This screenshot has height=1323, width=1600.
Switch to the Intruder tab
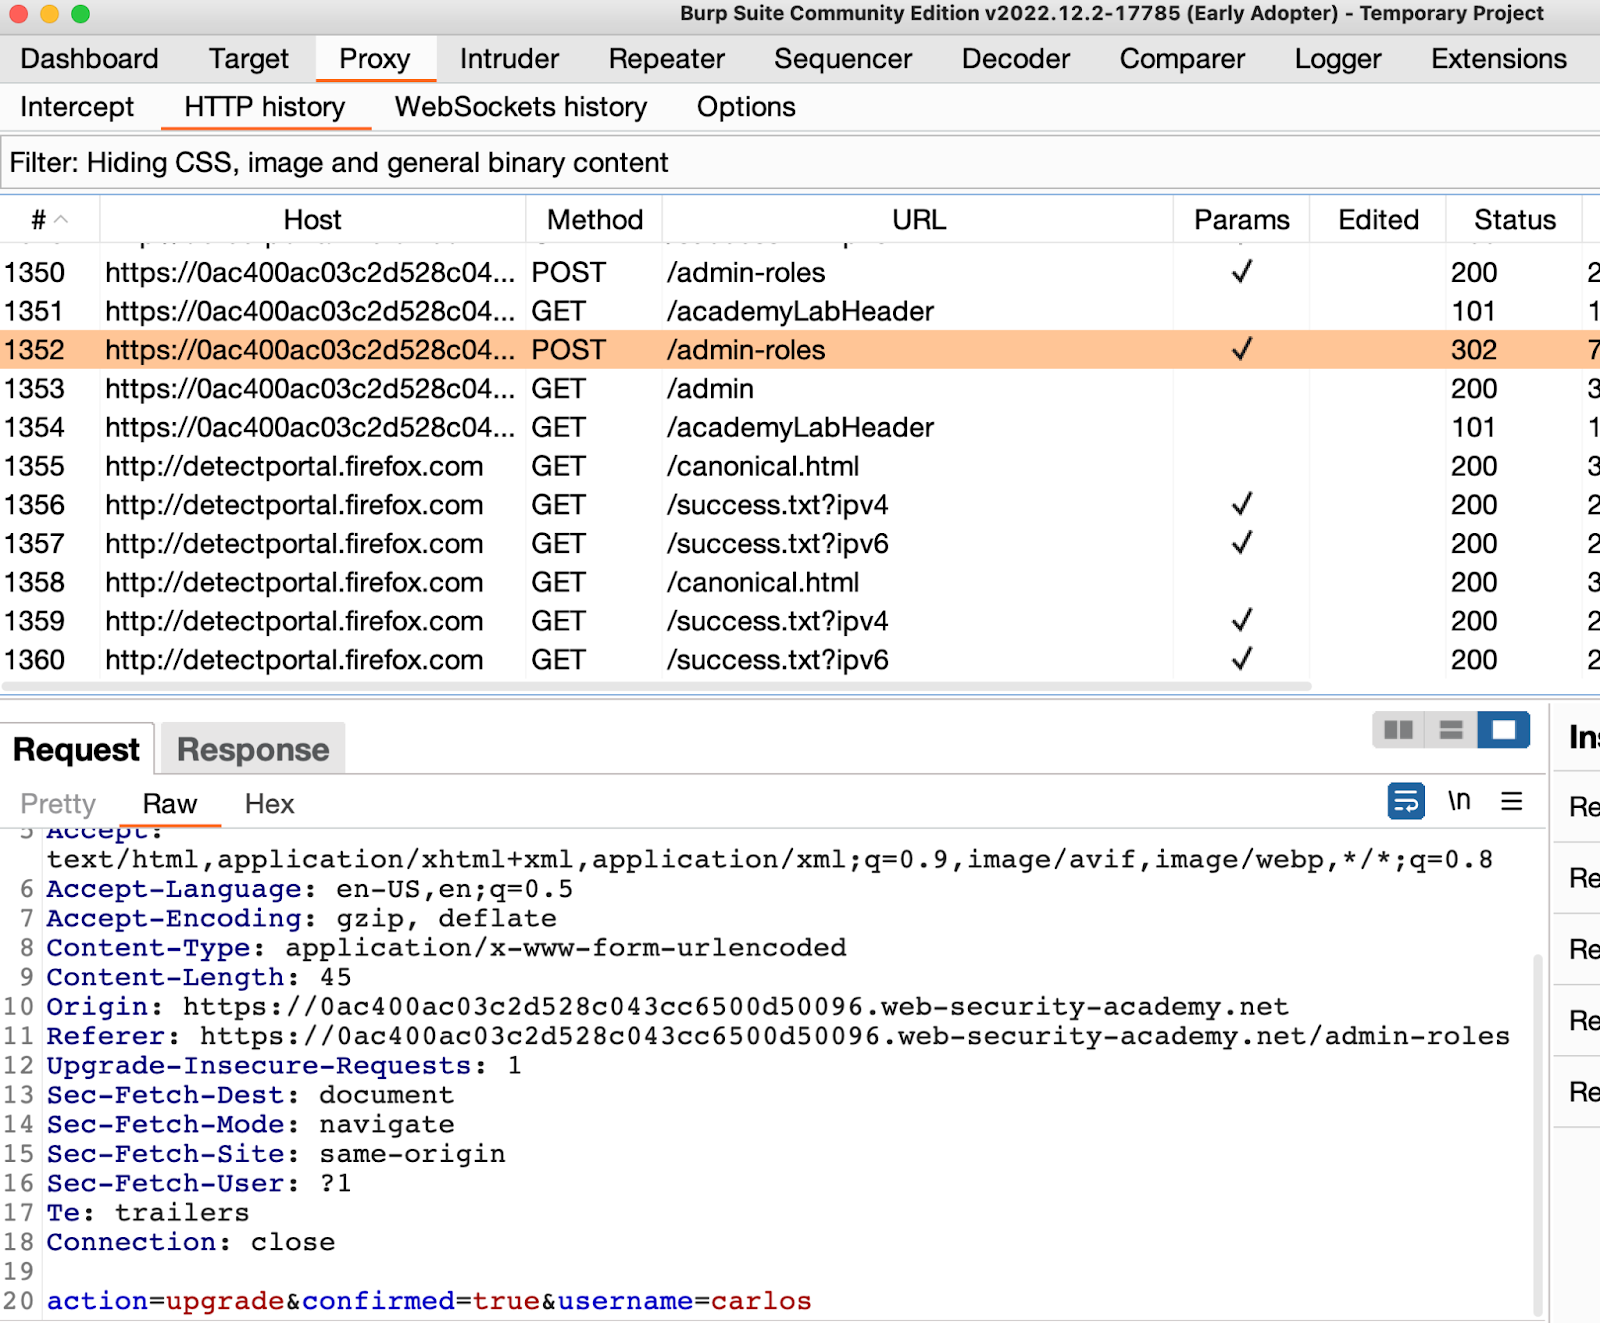509,59
